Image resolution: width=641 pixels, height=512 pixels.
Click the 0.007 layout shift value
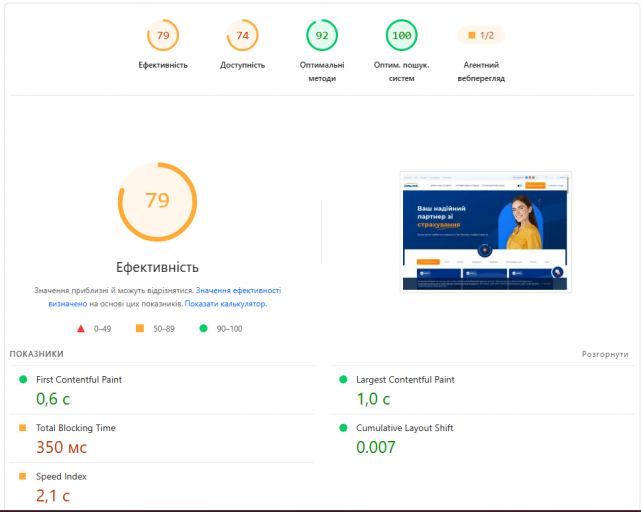(x=376, y=447)
